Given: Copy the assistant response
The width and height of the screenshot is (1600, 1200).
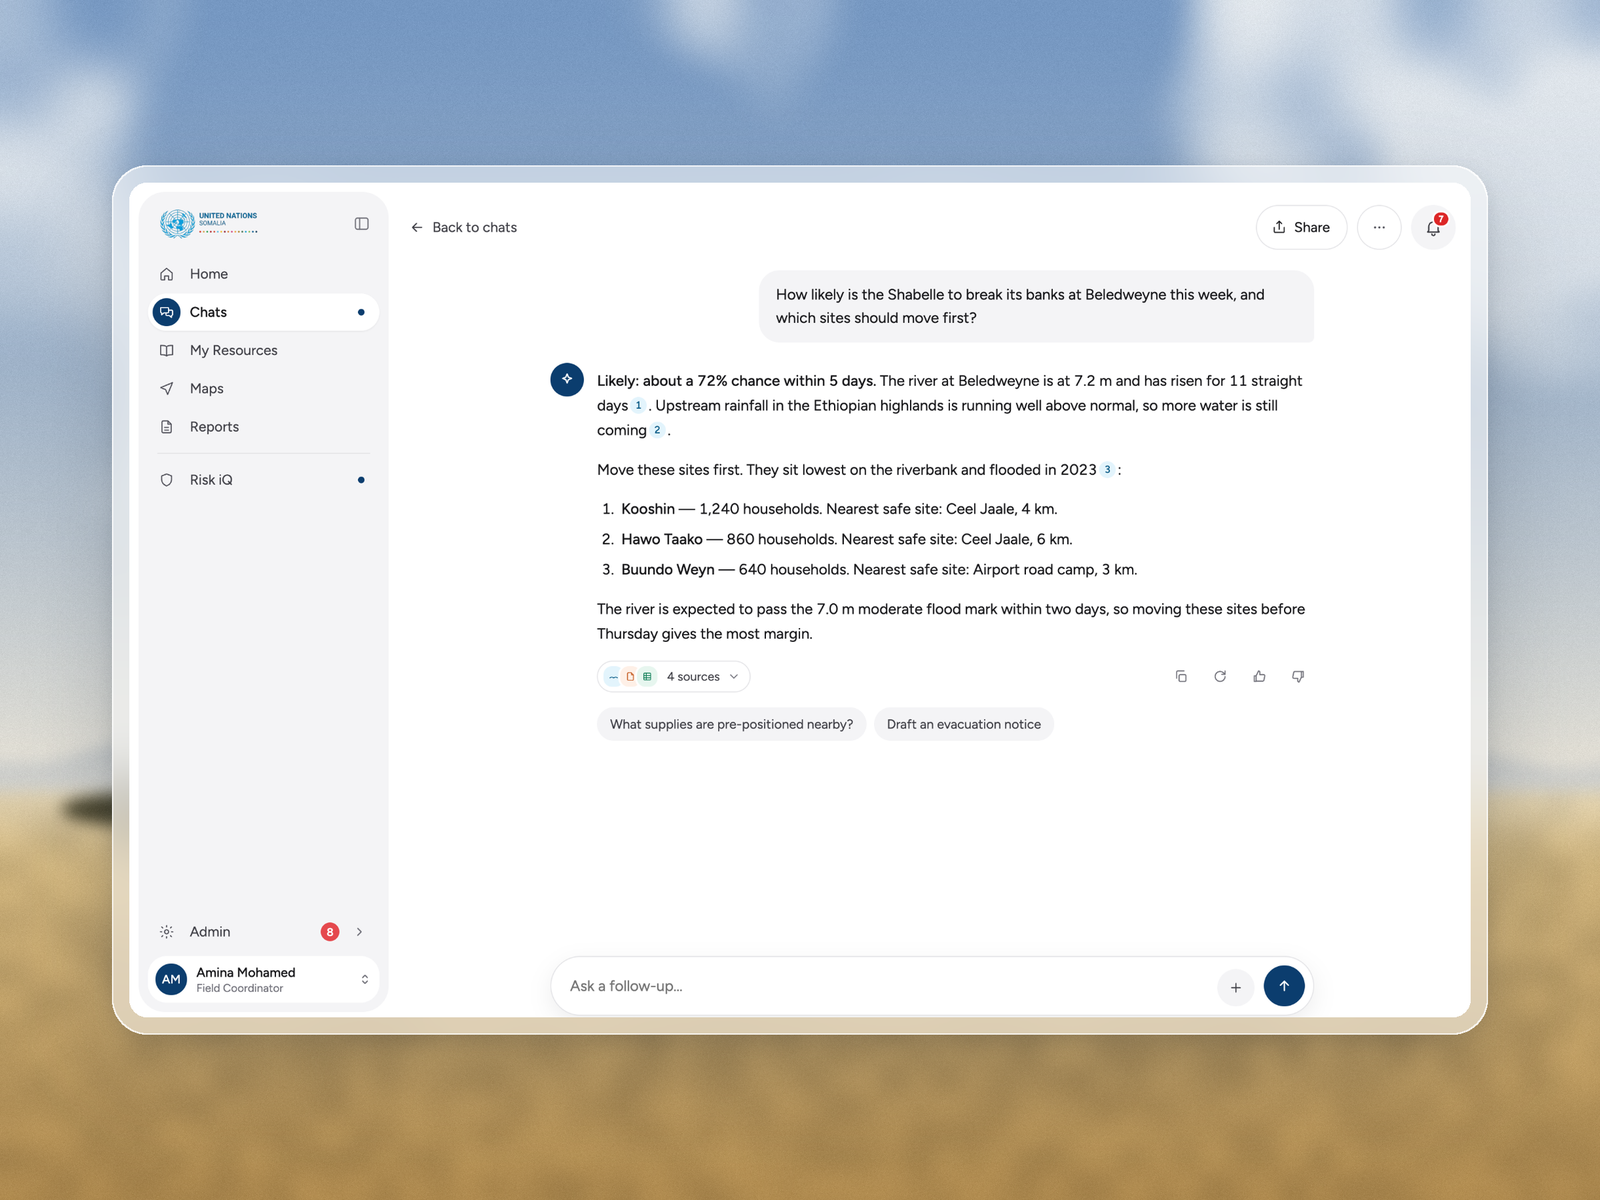Looking at the screenshot, I should tap(1181, 677).
